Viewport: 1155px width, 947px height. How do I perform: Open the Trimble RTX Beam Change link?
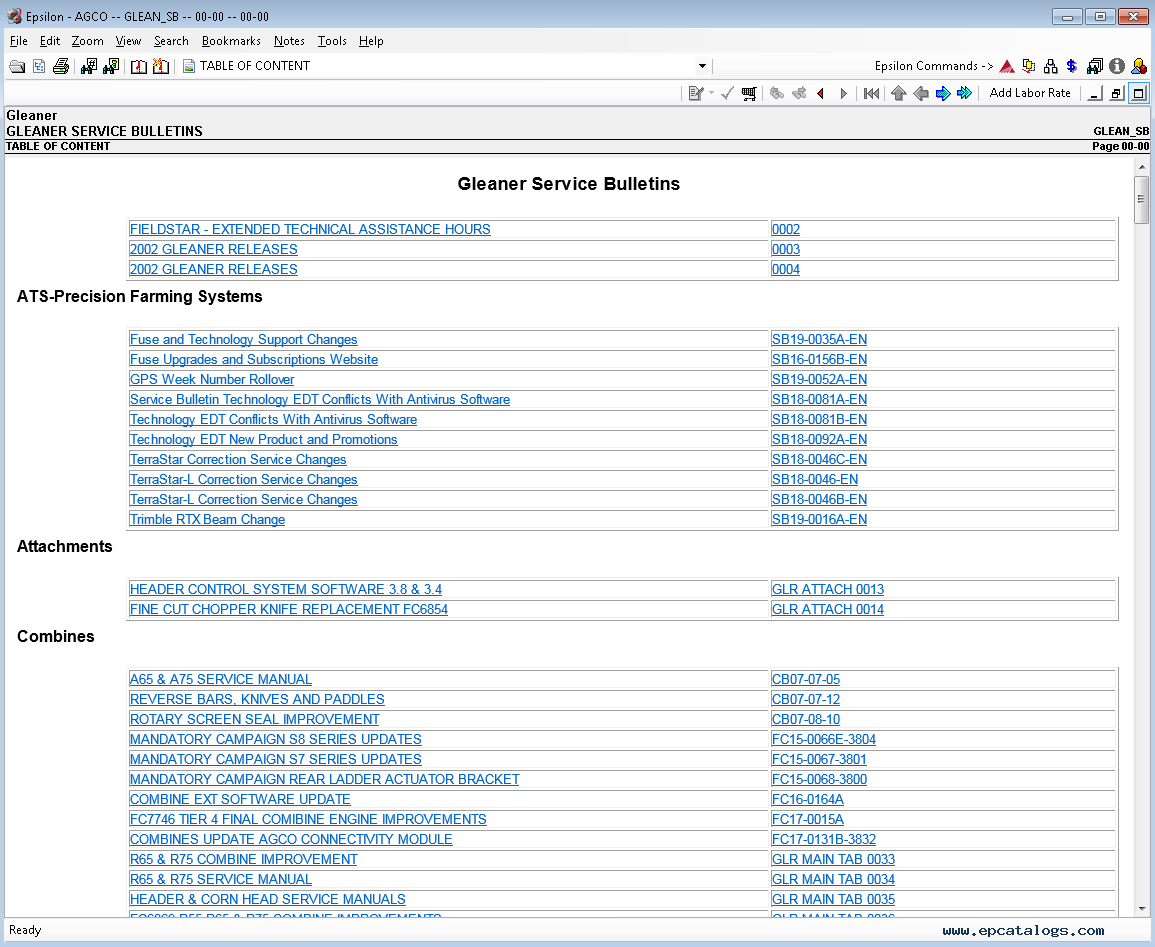(x=207, y=520)
